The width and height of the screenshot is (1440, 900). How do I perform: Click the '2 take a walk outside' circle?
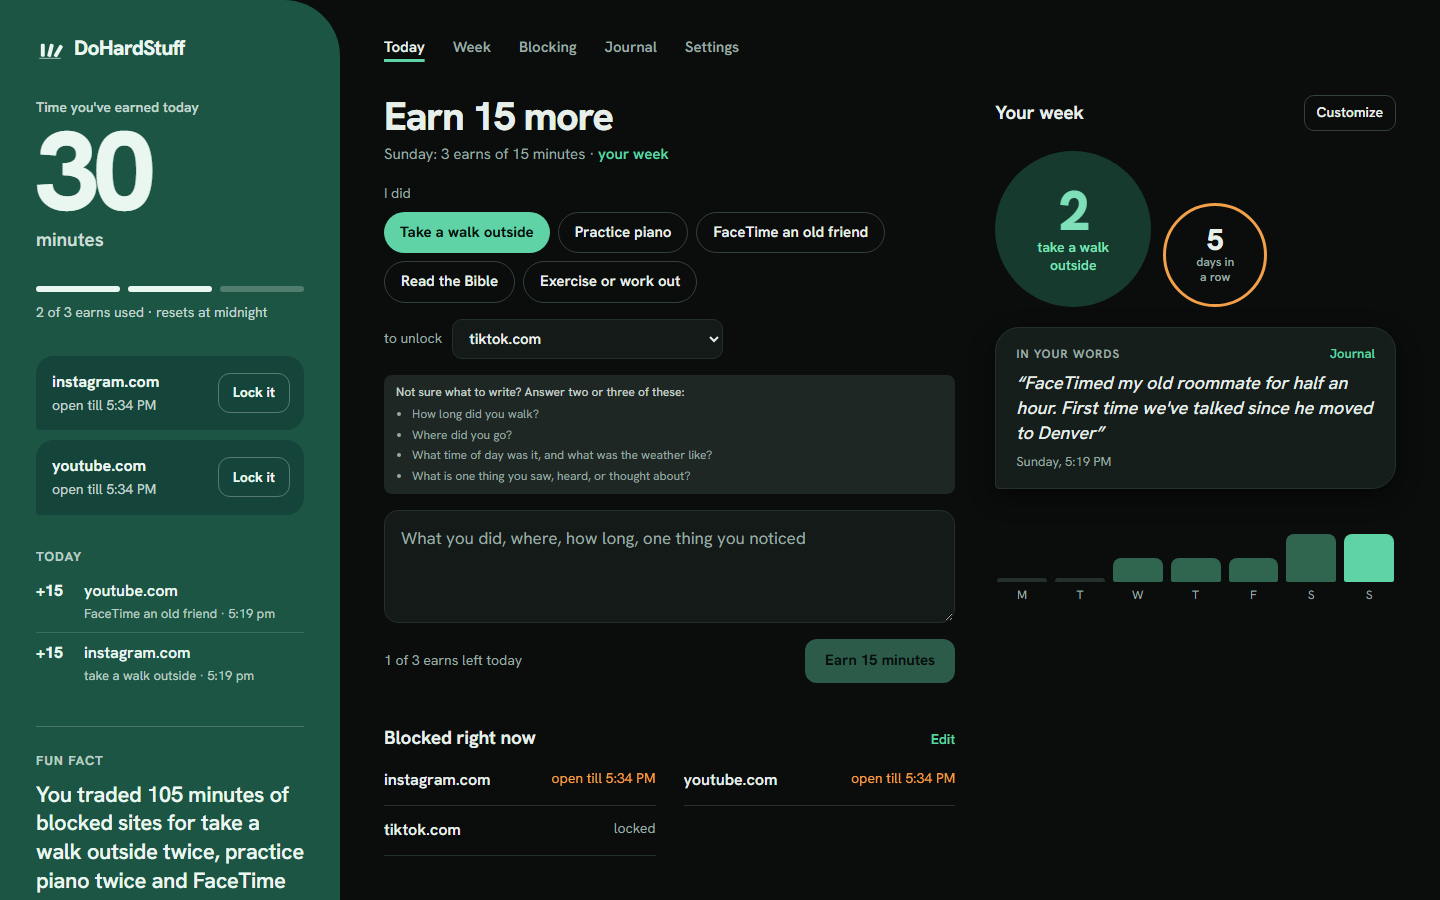[x=1073, y=229]
